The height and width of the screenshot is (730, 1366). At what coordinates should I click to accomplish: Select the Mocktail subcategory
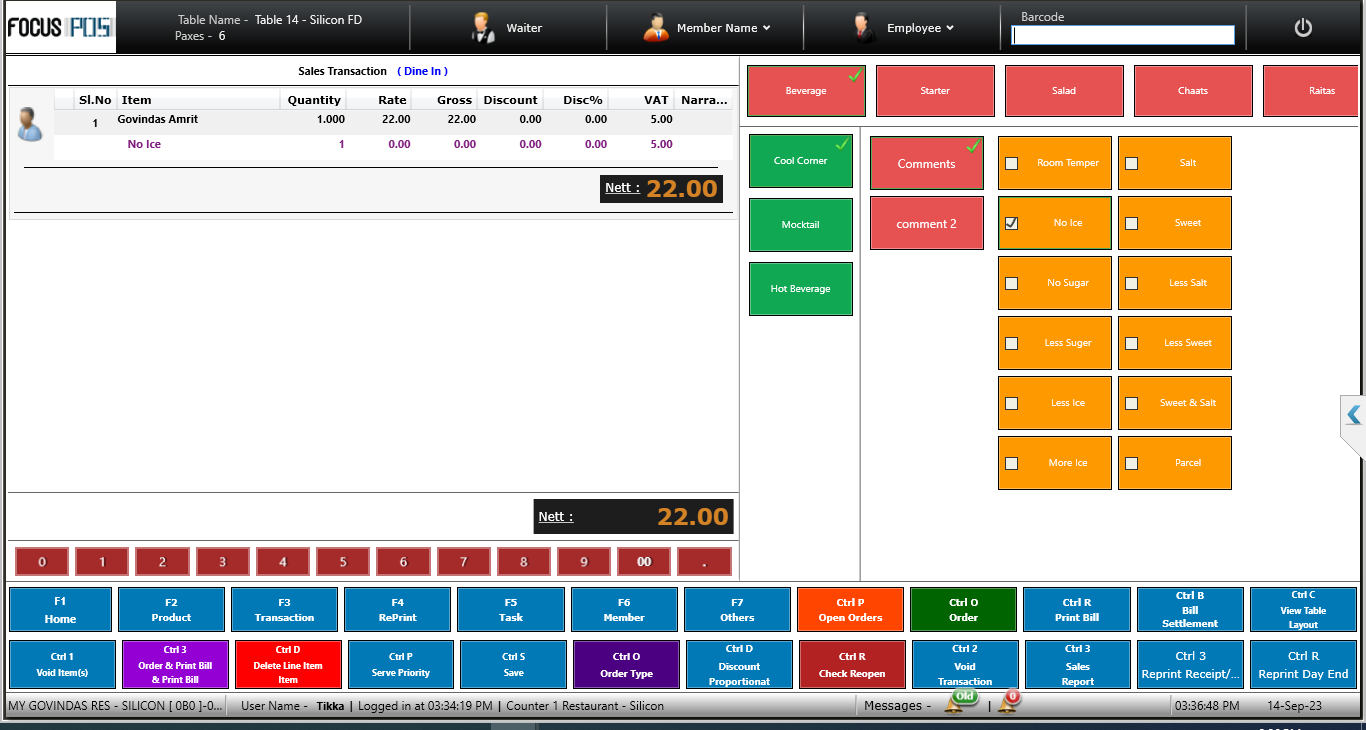(800, 225)
